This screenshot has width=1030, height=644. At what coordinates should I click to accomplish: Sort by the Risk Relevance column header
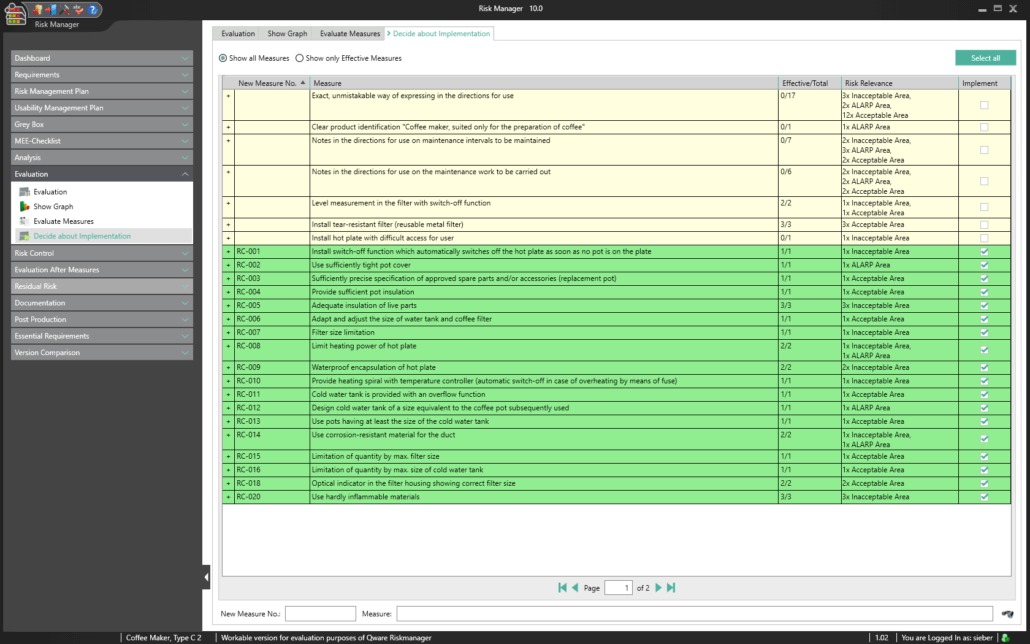pos(900,83)
